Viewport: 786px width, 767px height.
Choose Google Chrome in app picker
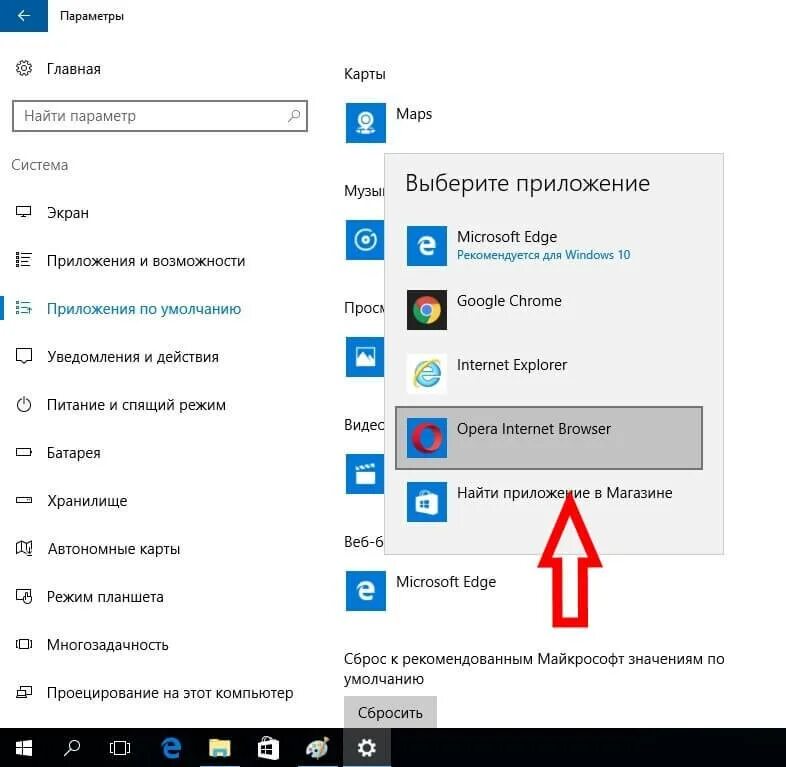[549, 310]
